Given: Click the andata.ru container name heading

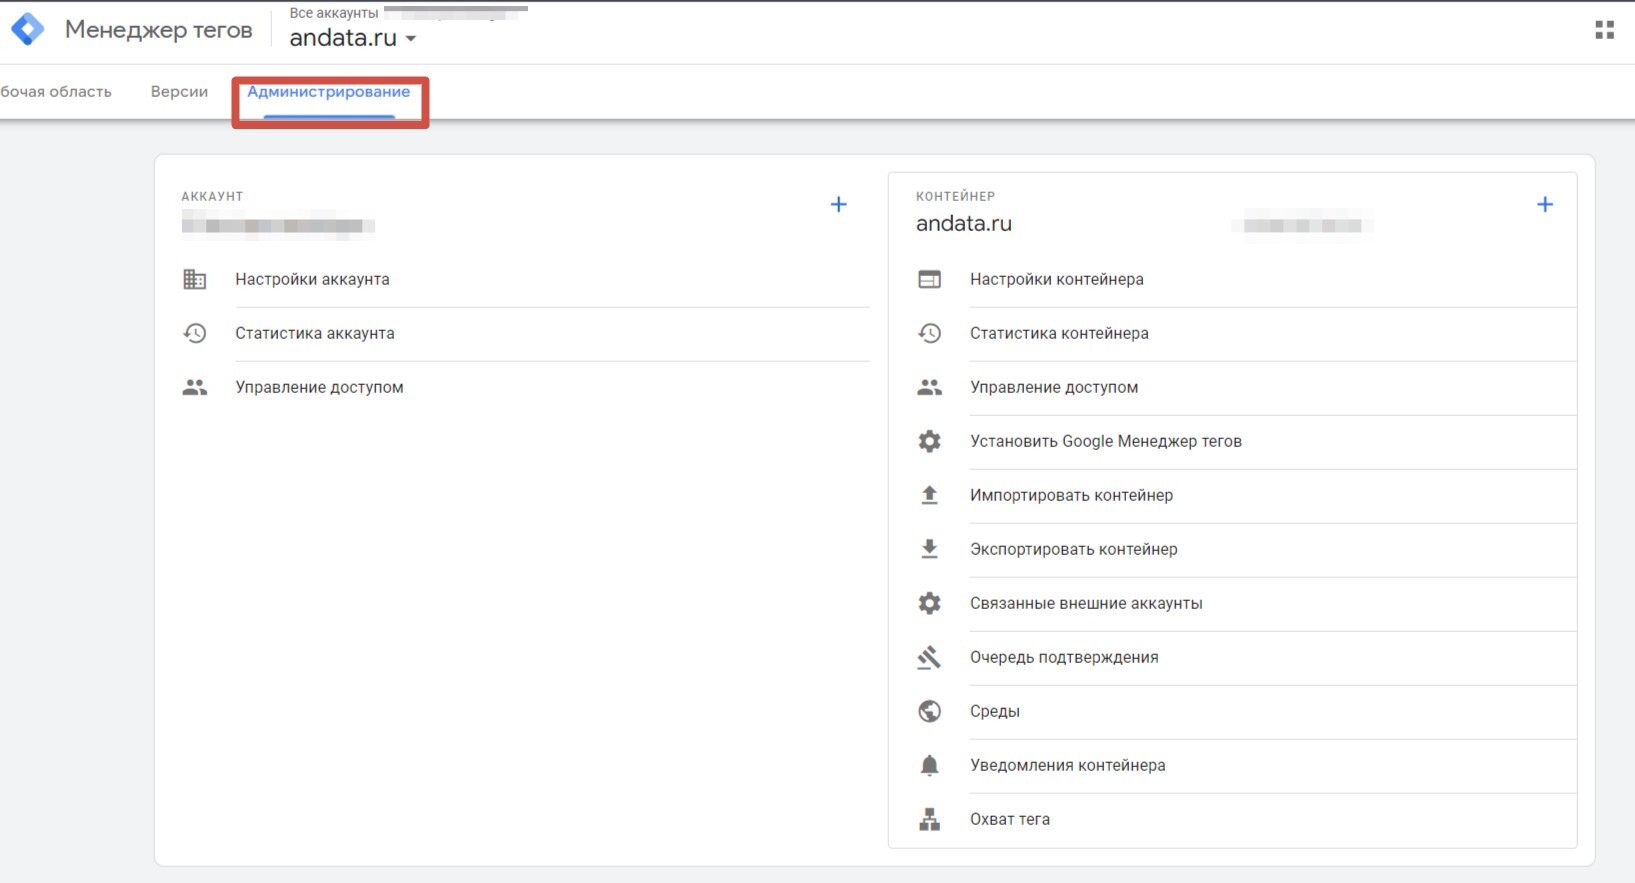Looking at the screenshot, I should tap(964, 224).
